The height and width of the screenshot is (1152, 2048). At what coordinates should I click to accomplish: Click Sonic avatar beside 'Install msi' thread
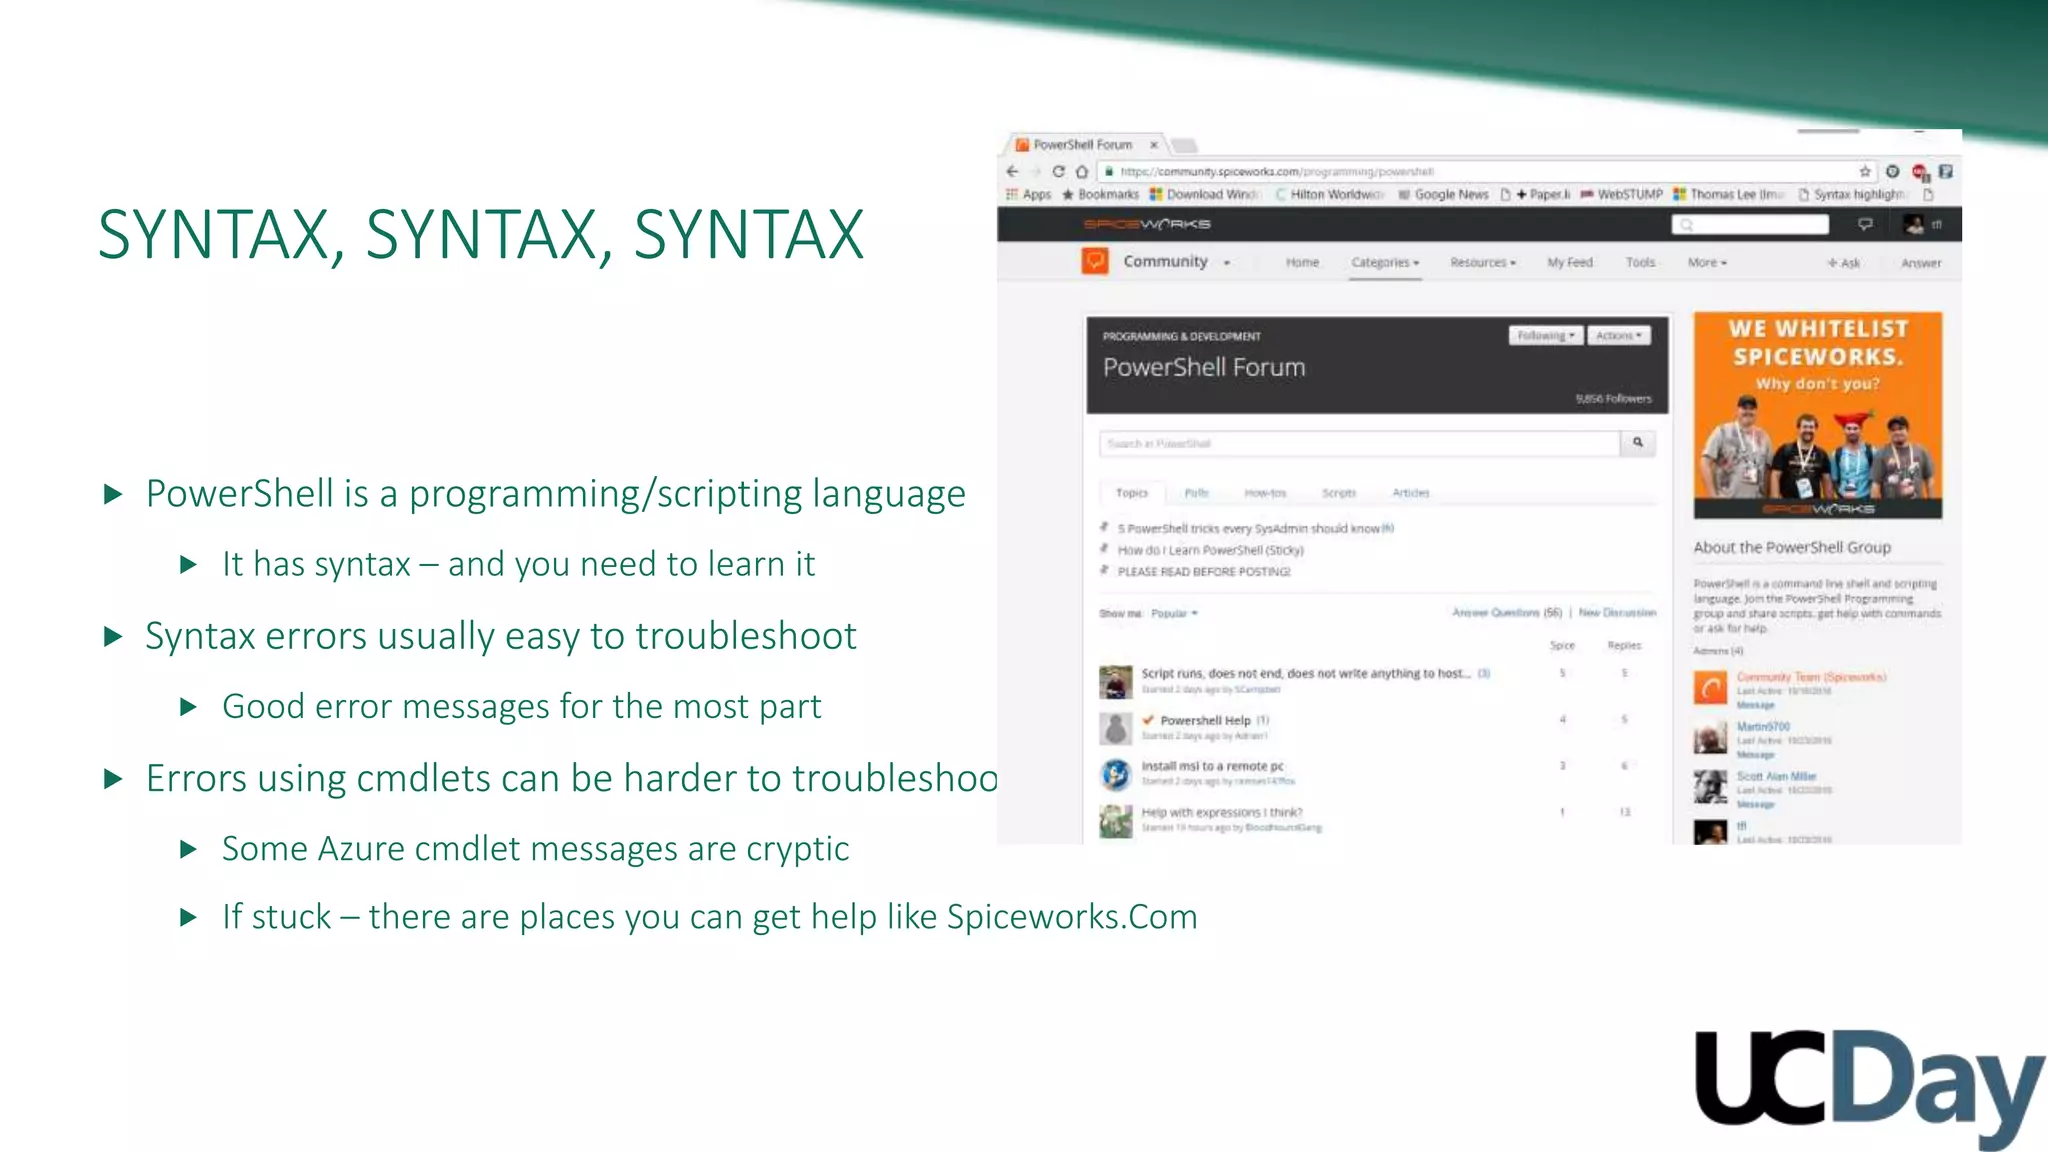(1116, 774)
